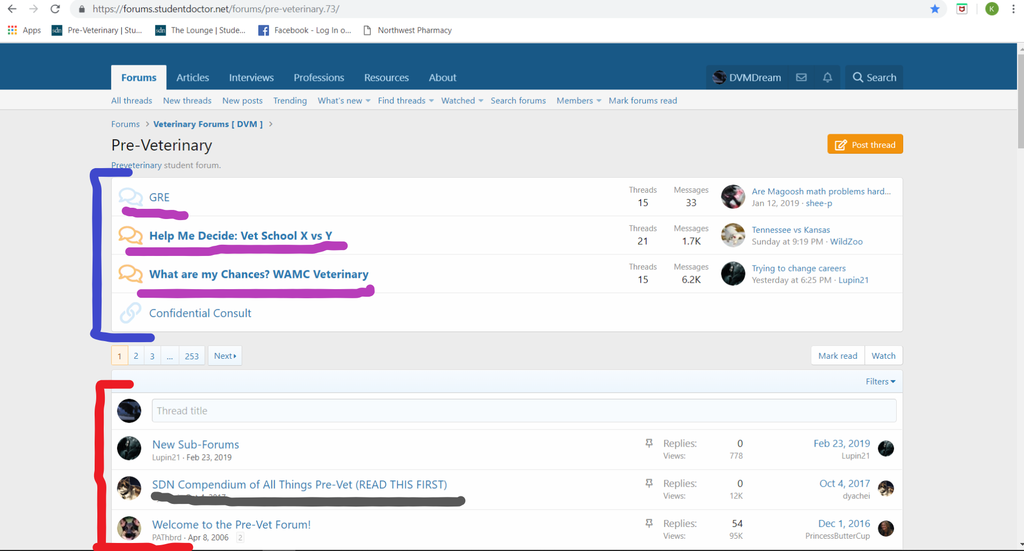Expand the Find threads dropdown arrow
Screen dimensions: 1024x551
click(431, 101)
